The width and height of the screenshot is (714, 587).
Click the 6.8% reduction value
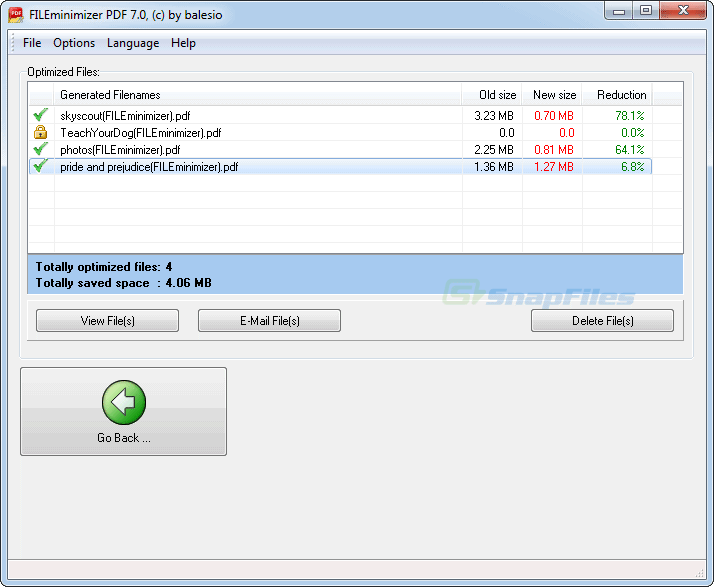click(632, 167)
